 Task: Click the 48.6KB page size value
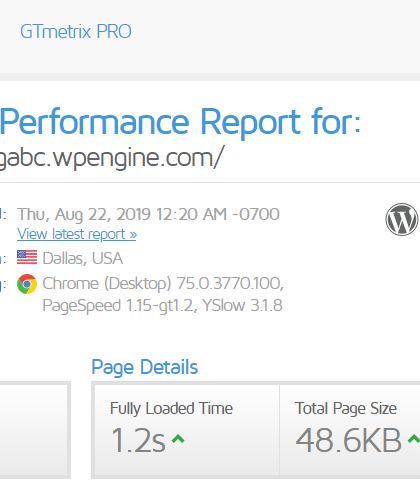coord(348,440)
